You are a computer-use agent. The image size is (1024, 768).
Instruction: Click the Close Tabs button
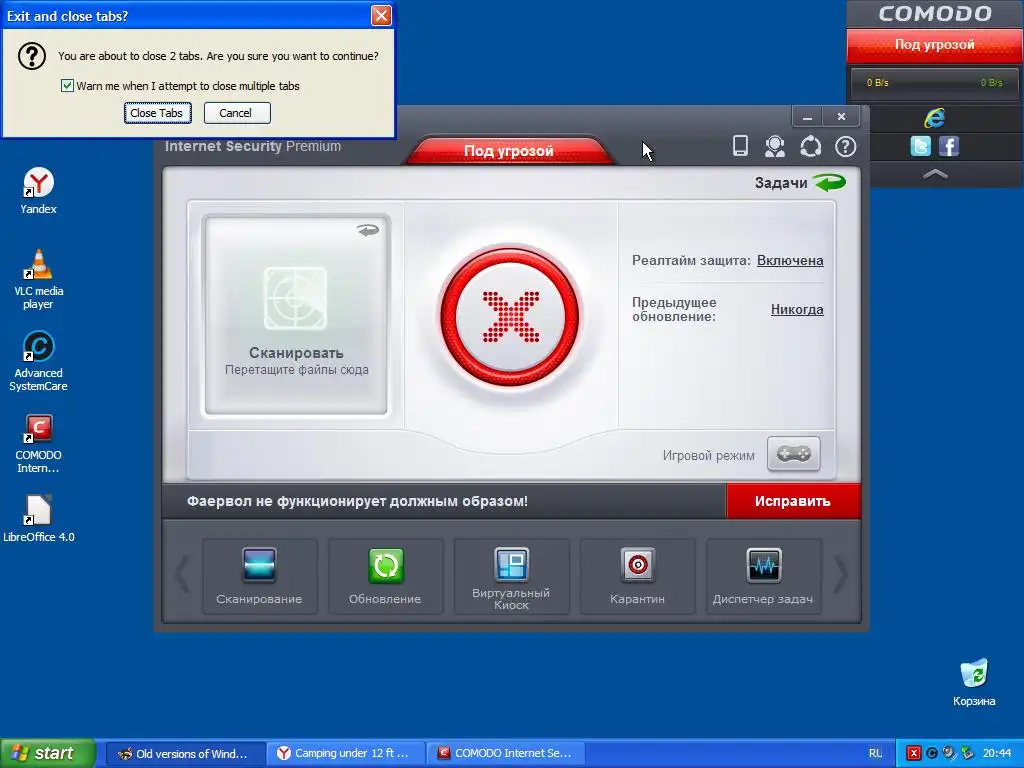coord(157,113)
